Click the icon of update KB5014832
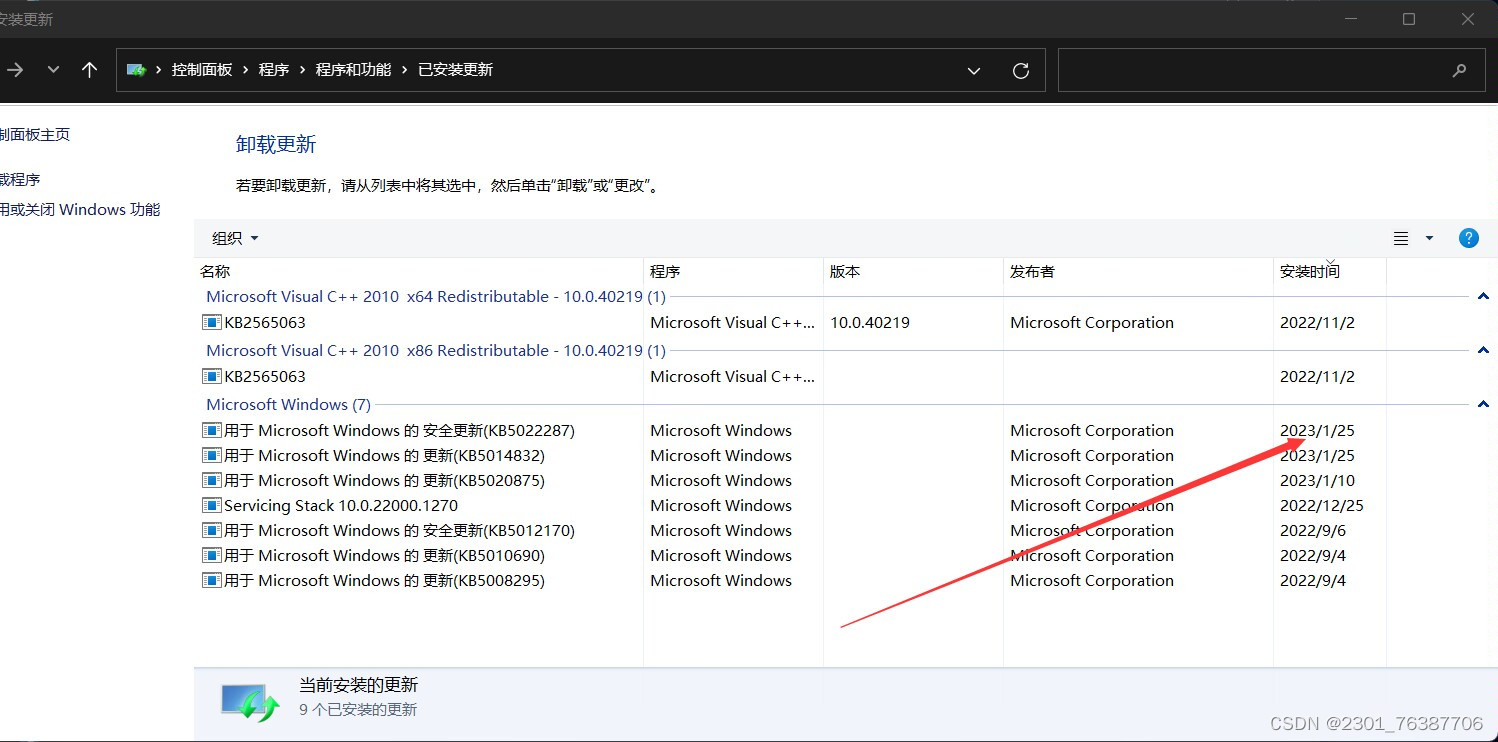This screenshot has height=742, width=1498. (211, 456)
